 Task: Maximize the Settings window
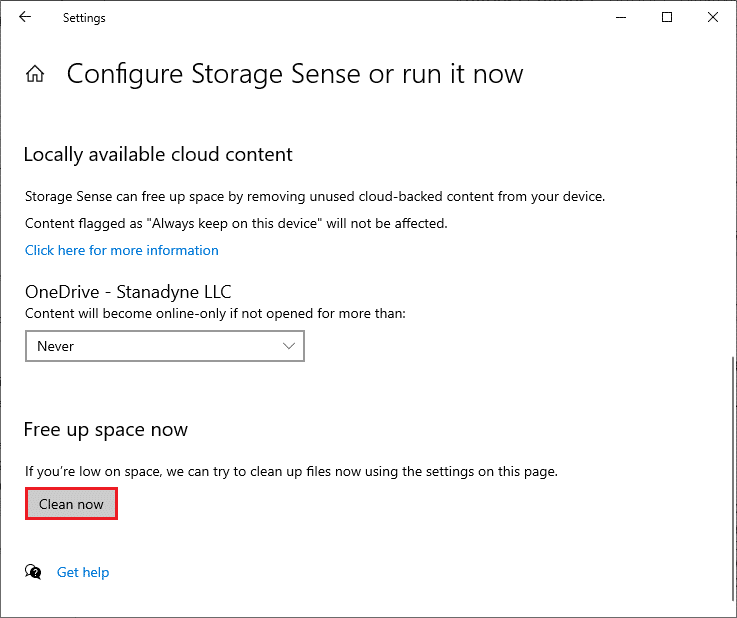[x=667, y=17]
